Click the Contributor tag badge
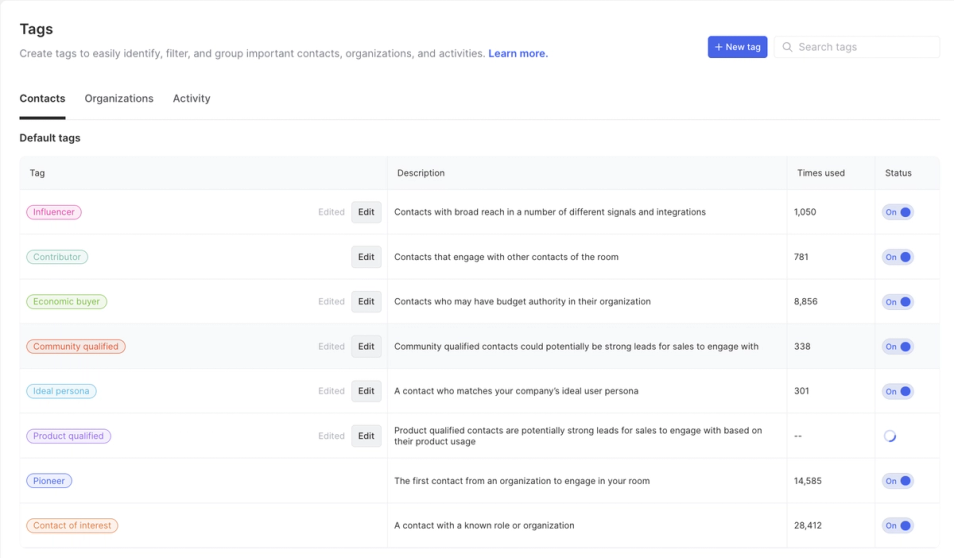Image resolution: width=954 pixels, height=558 pixels. (57, 257)
